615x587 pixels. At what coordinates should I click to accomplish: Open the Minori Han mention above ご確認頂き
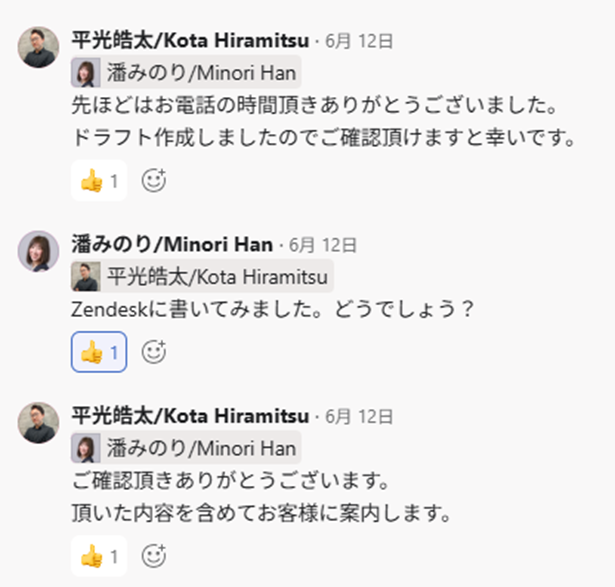(186, 448)
